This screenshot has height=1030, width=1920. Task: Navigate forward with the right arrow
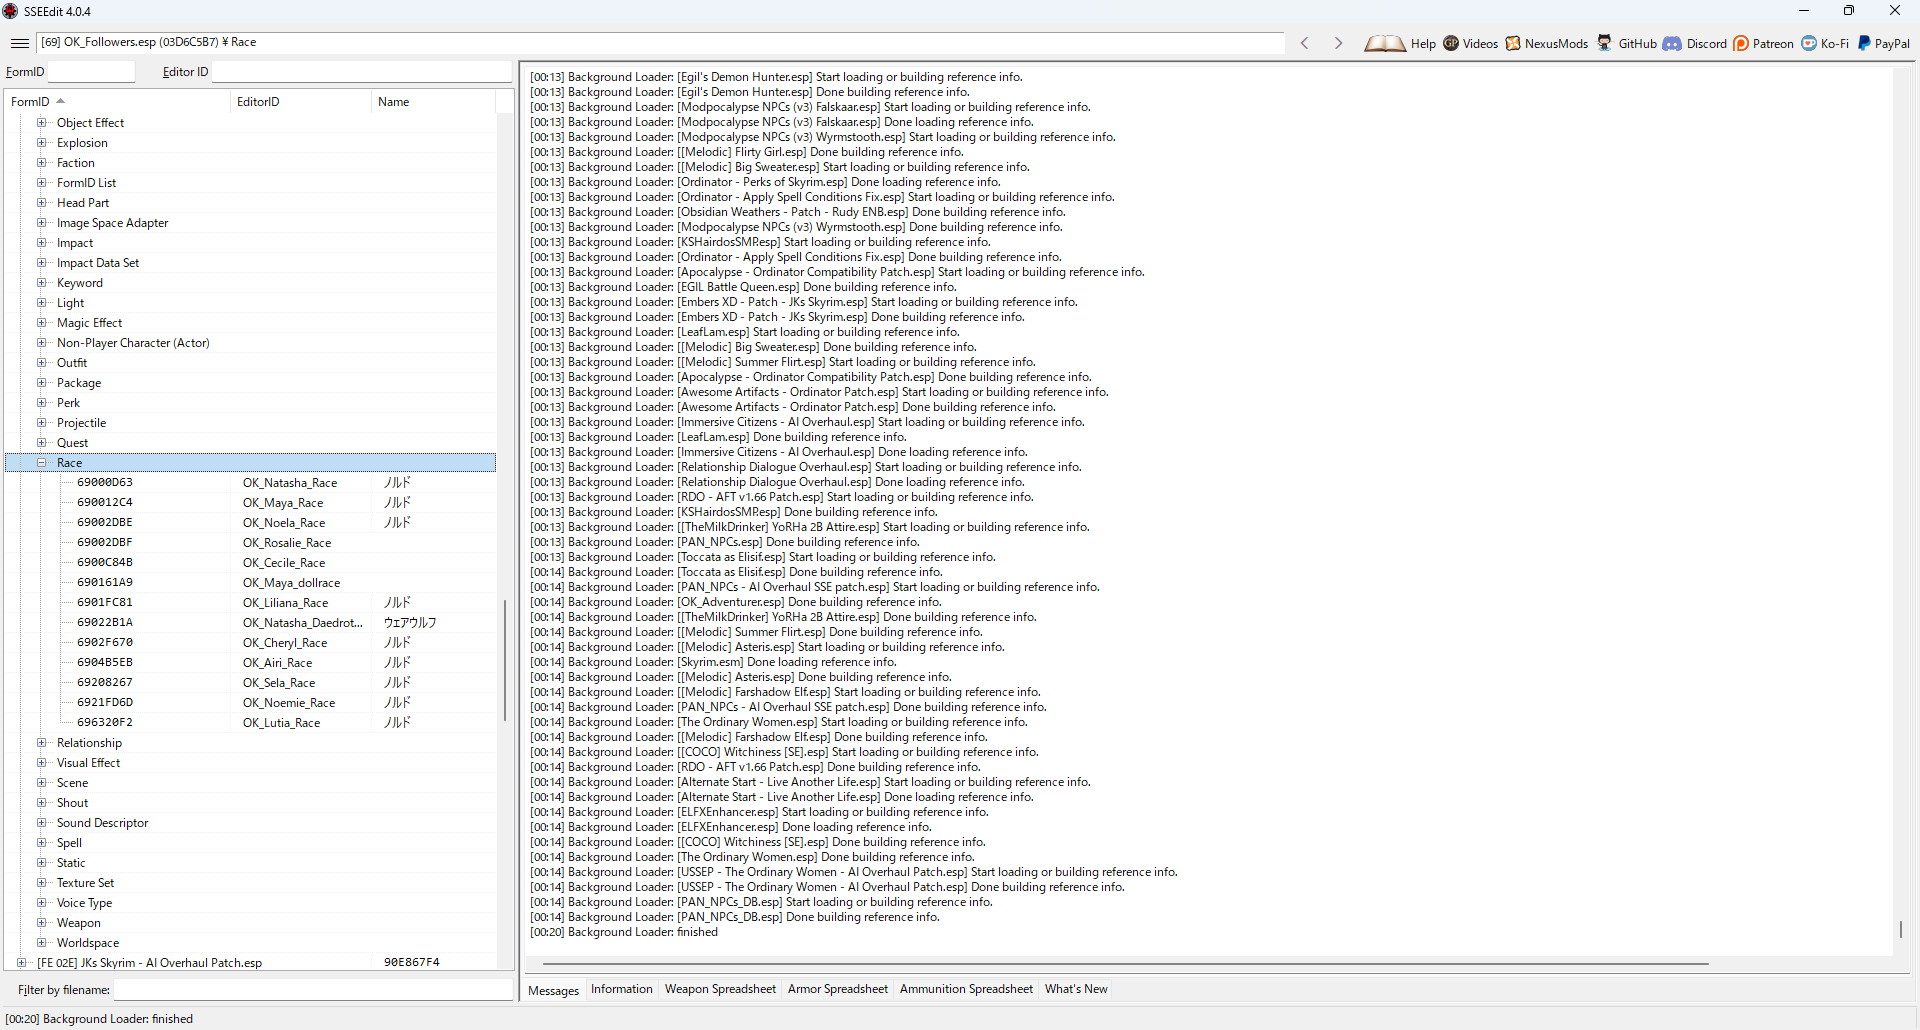click(x=1338, y=43)
